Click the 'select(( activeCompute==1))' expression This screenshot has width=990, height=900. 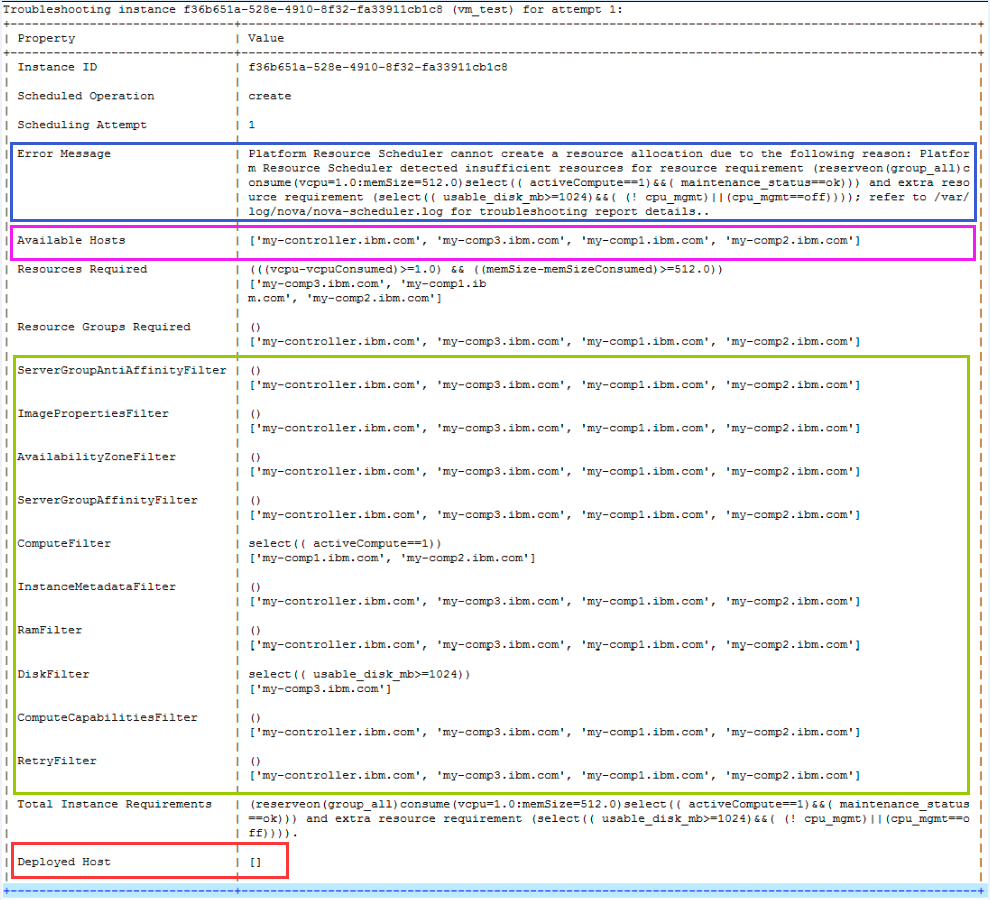click(x=345, y=543)
